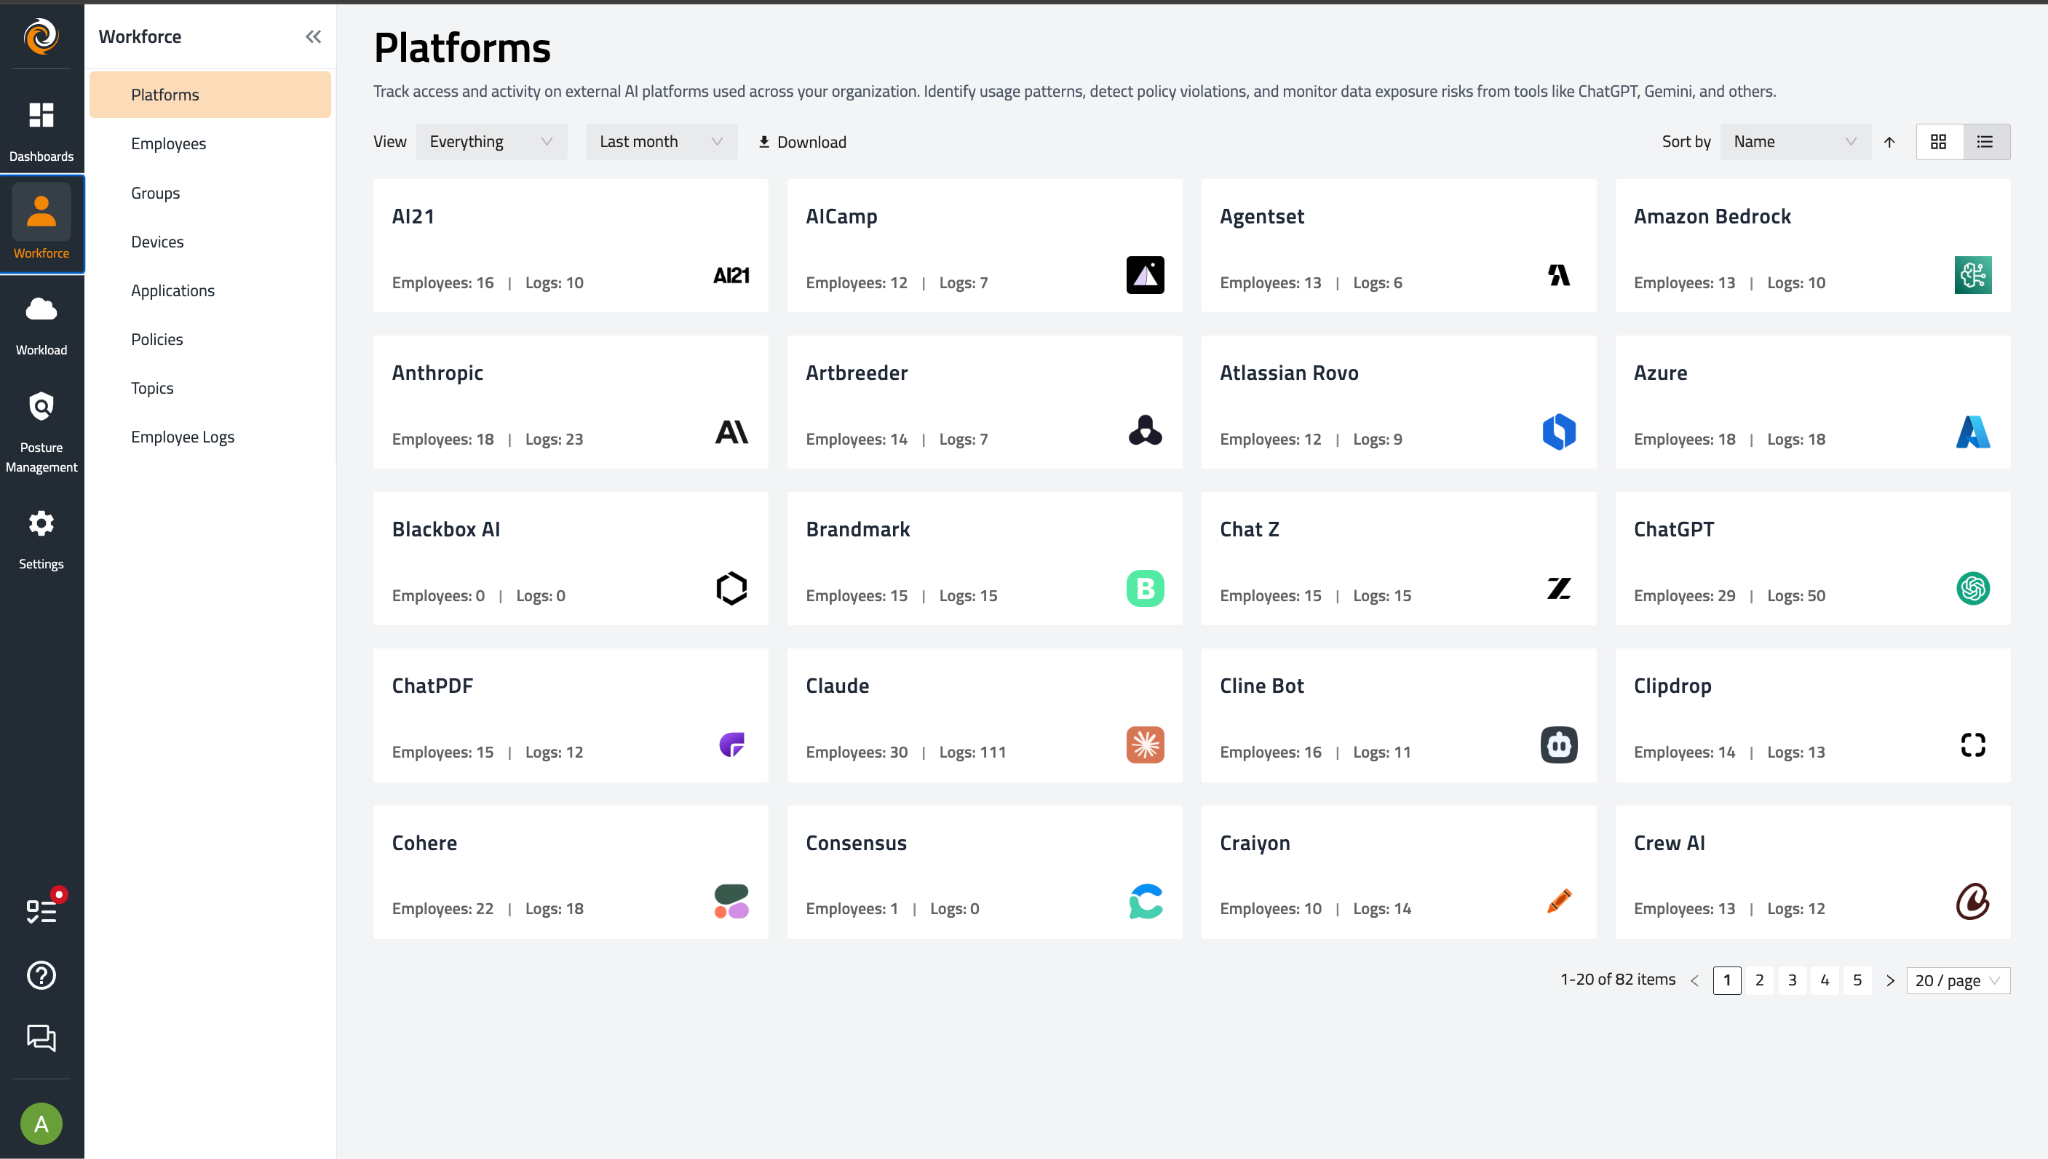Open the Agentset platform card
Viewport: 2048px width, 1159px height.
(x=1399, y=246)
